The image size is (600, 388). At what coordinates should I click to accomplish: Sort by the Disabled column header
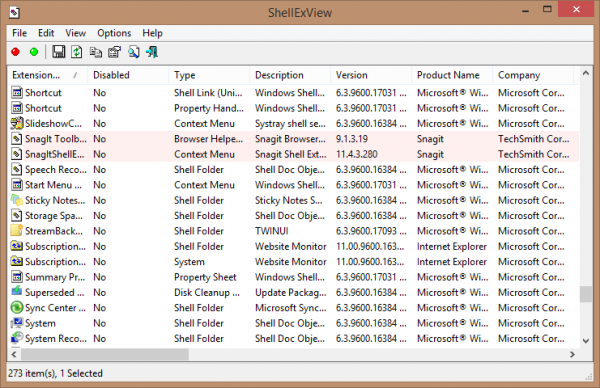[128, 75]
